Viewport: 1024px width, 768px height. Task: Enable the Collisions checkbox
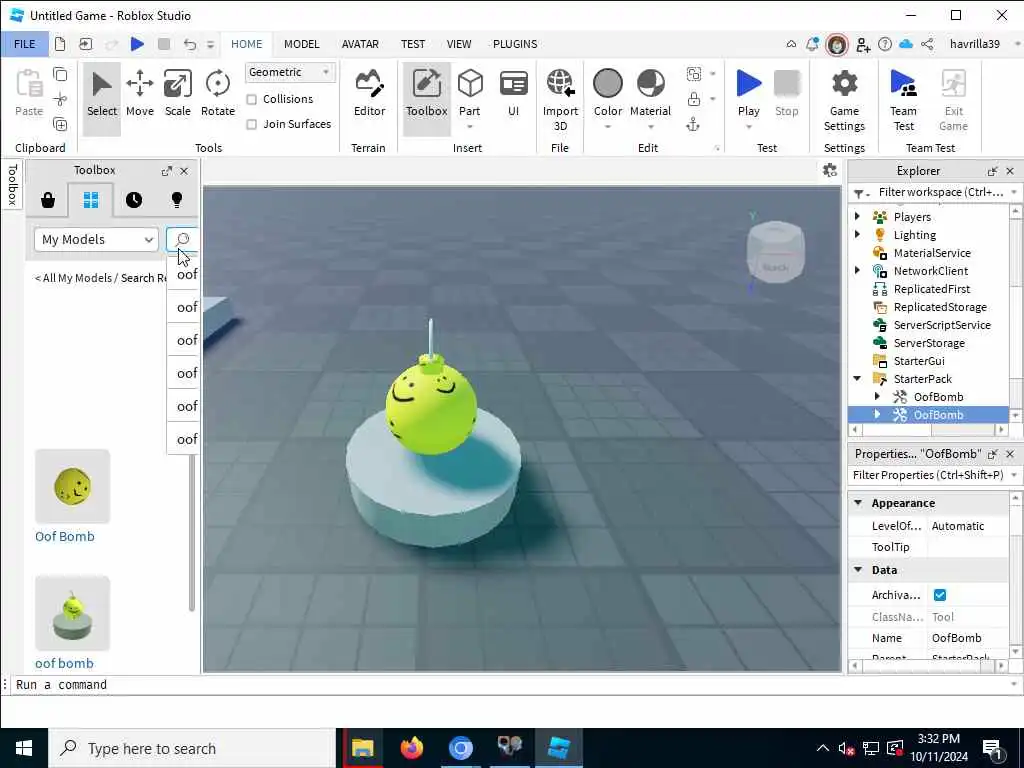tap(251, 99)
